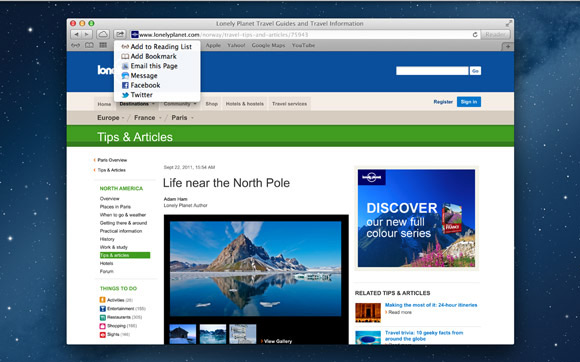Open the Home navigation tab
The height and width of the screenshot is (362, 580).
point(104,104)
